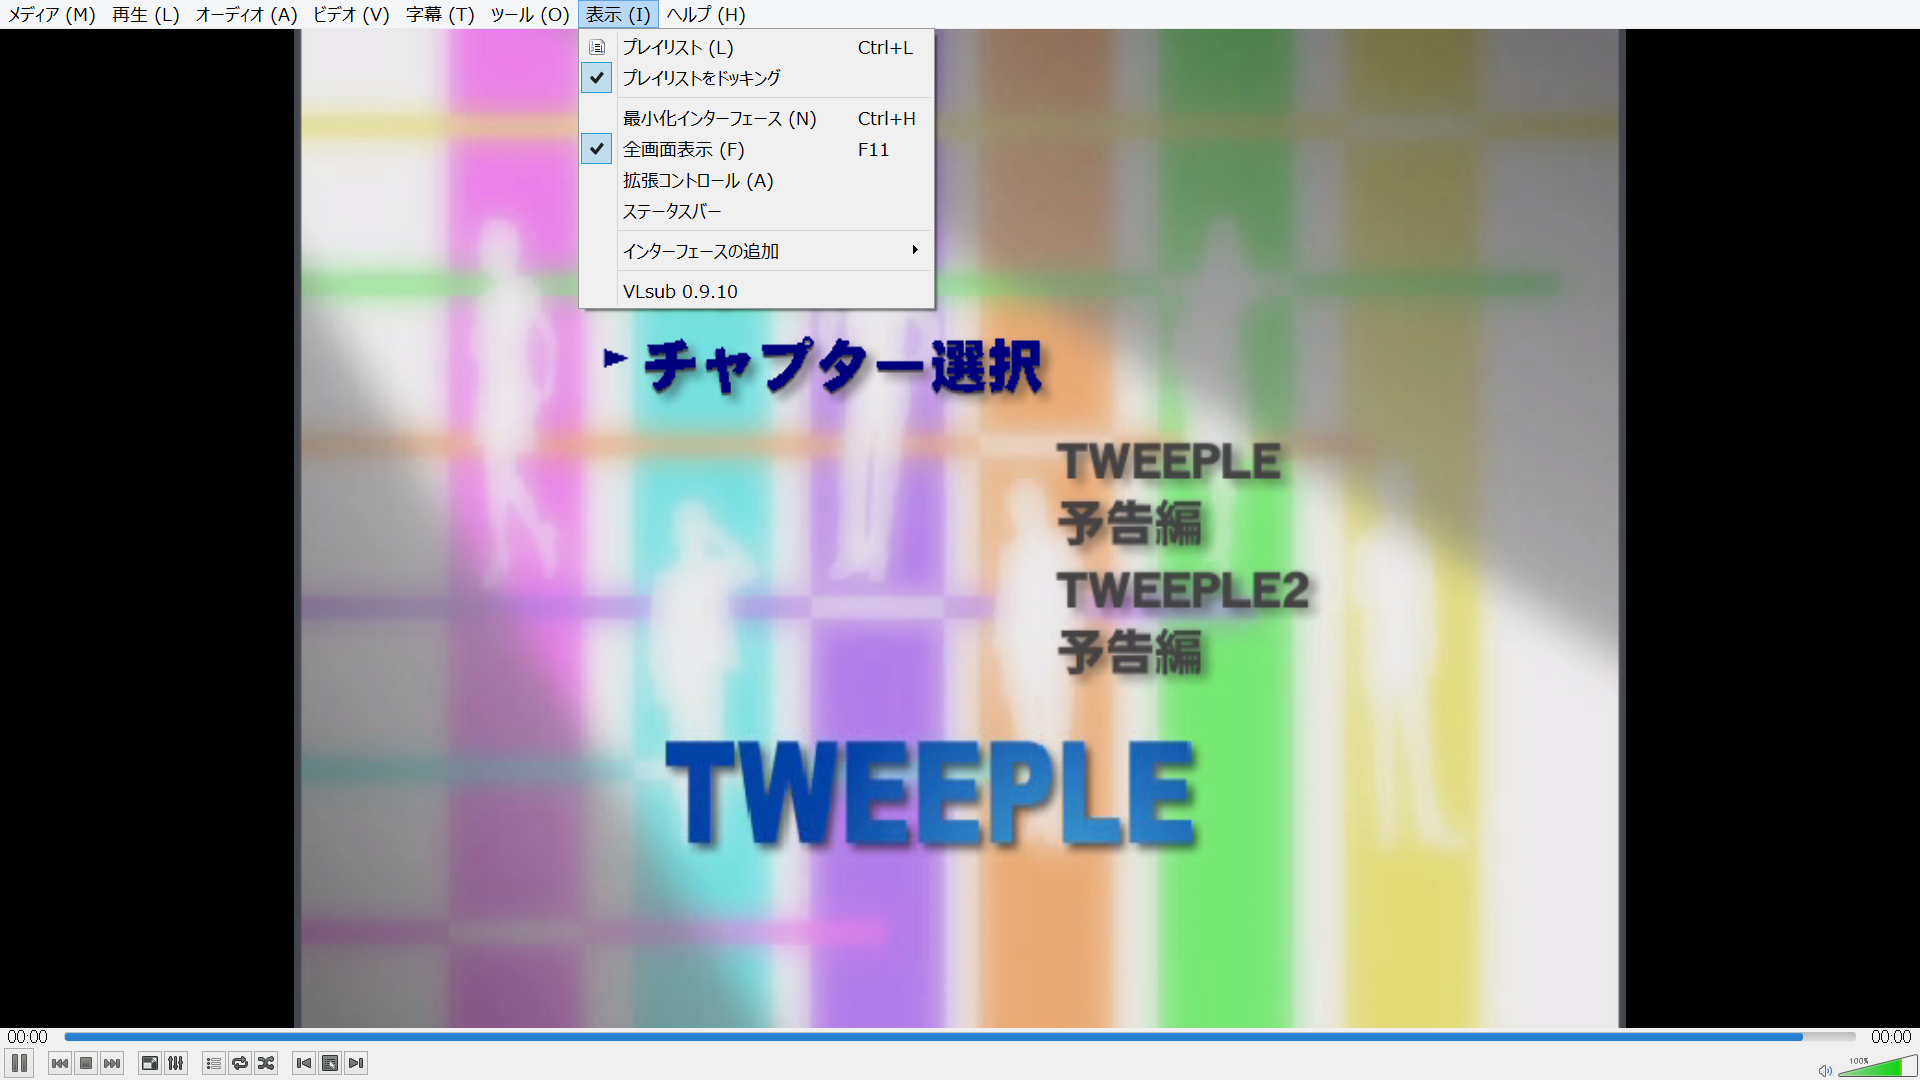Open オーディオ (A) menu

click(x=247, y=14)
